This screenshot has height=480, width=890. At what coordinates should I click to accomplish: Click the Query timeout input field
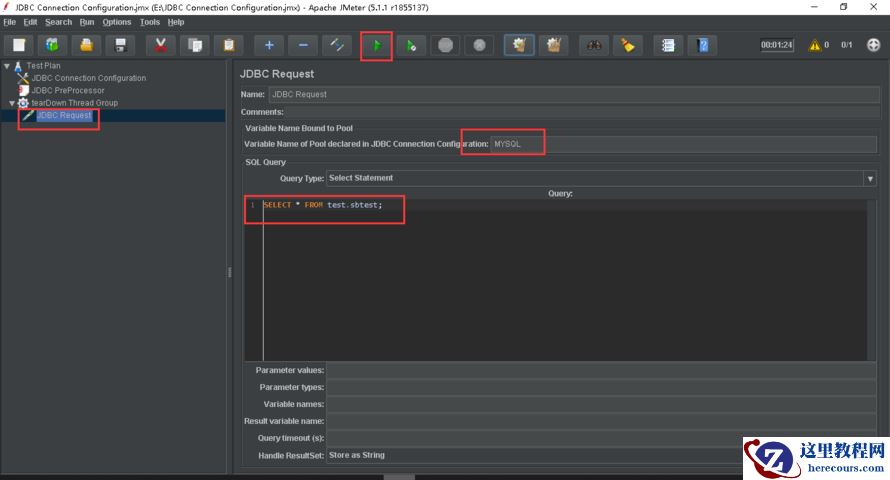[600, 438]
